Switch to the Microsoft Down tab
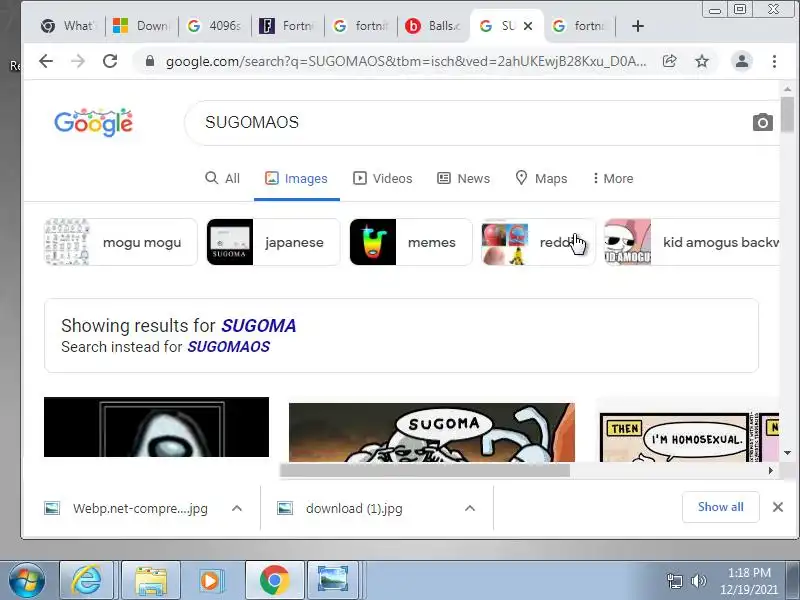The width and height of the screenshot is (800, 600). coord(141,26)
